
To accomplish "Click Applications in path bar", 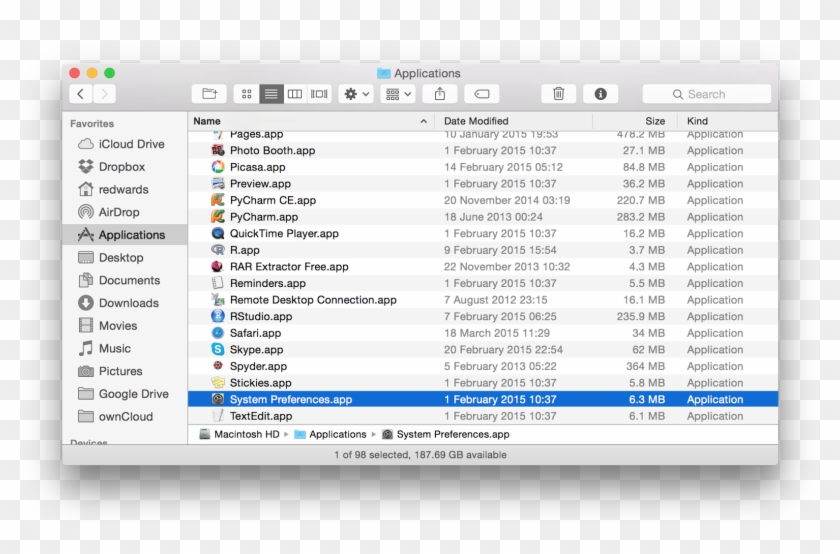I will tap(331, 435).
